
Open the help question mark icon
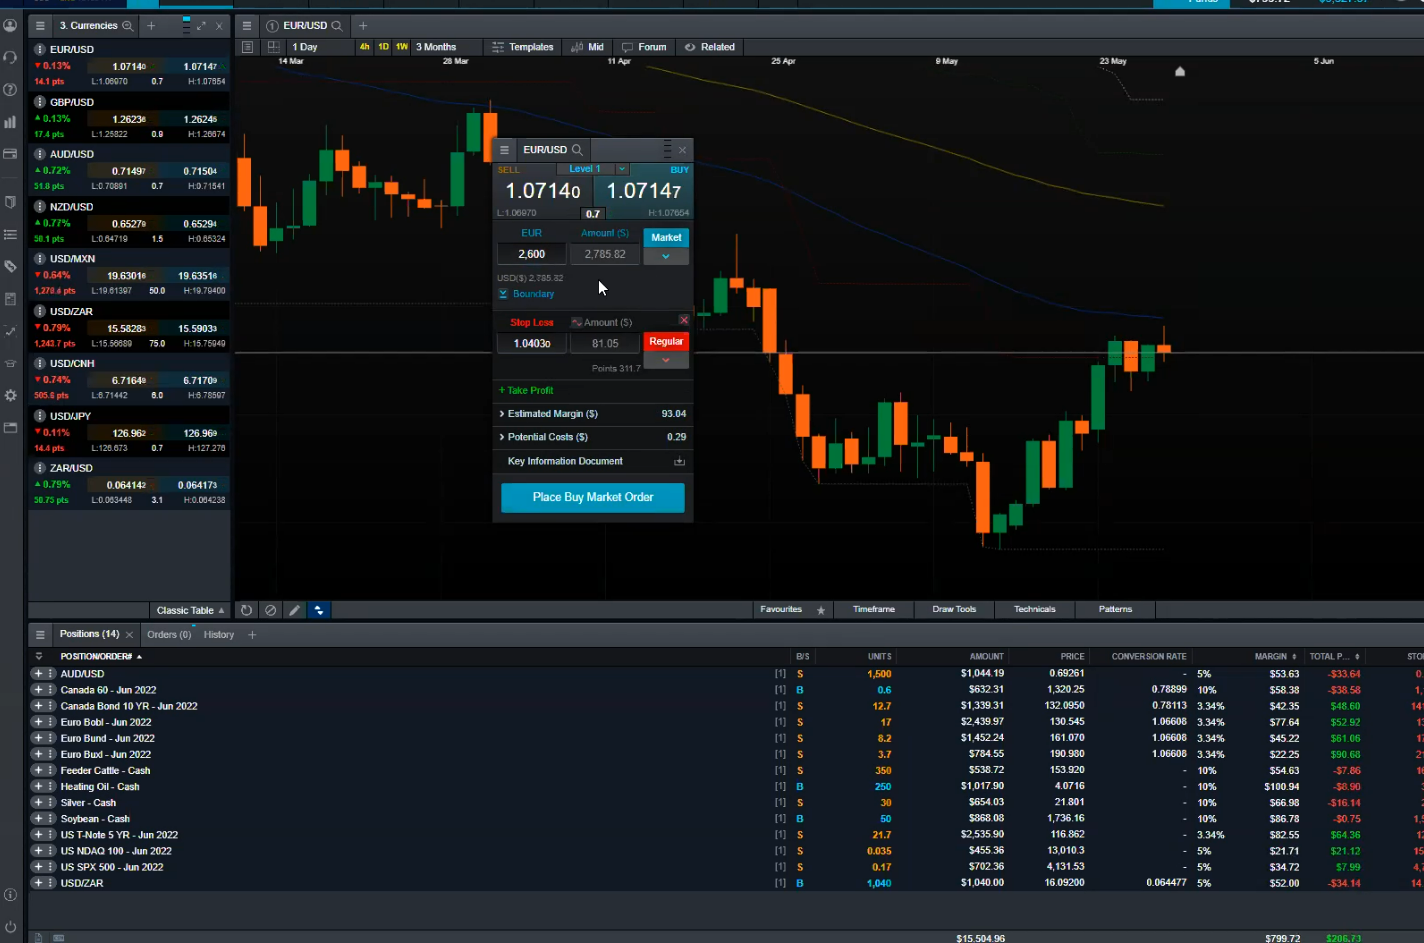10,90
